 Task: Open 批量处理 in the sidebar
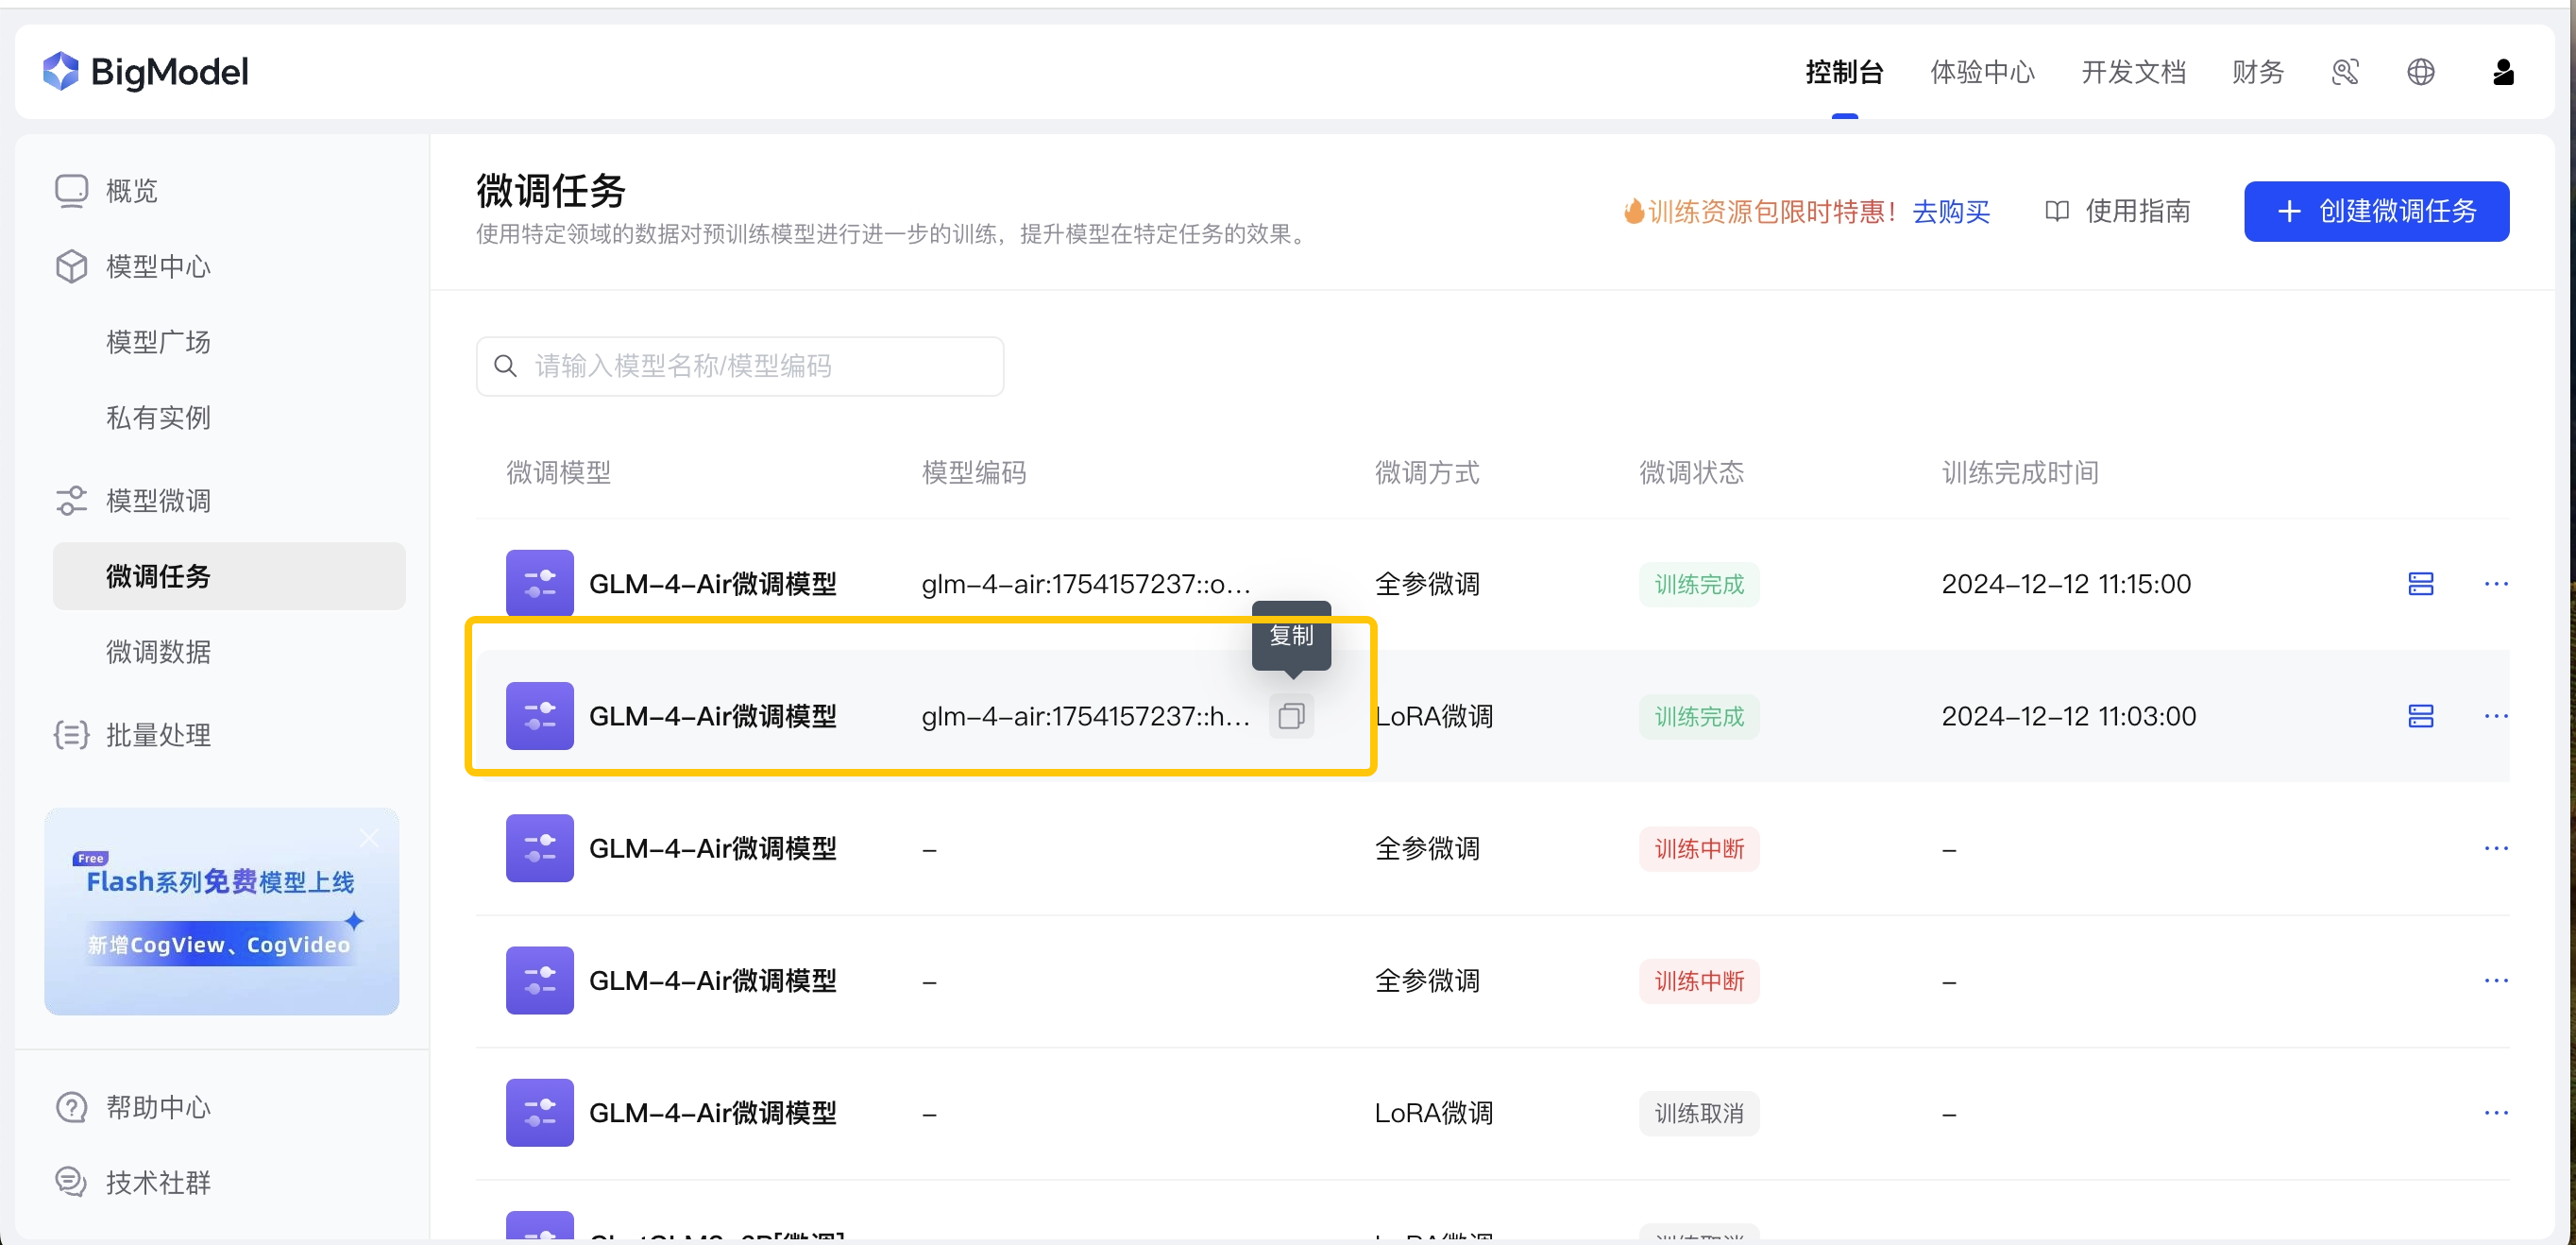pyautogui.click(x=134, y=735)
